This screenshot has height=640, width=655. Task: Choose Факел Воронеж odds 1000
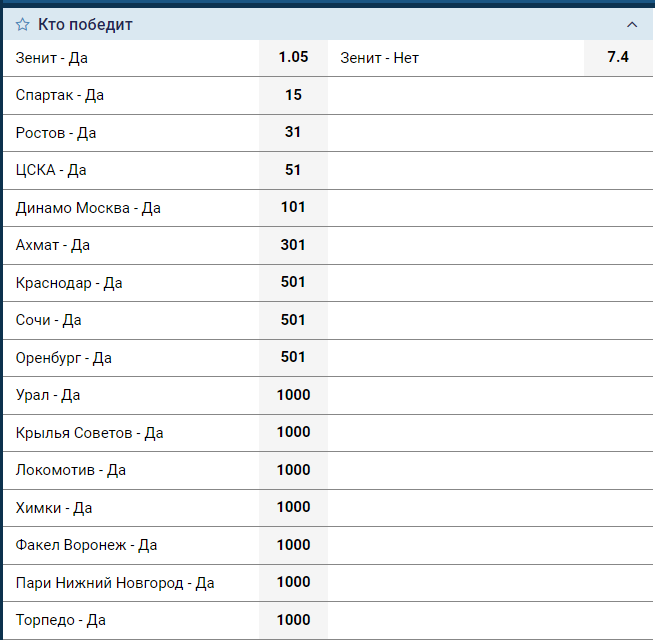pos(293,545)
